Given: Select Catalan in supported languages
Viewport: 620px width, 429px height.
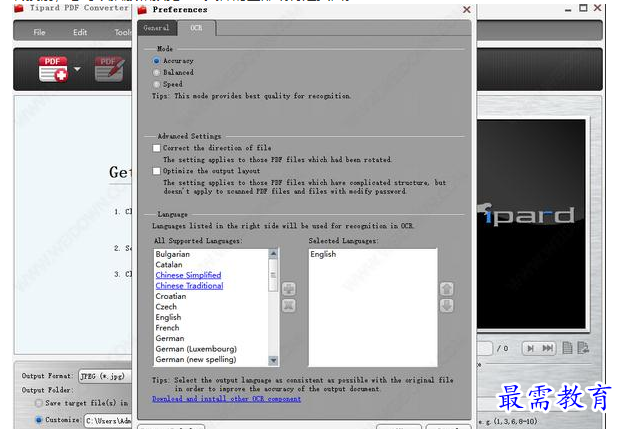Looking at the screenshot, I should click(x=169, y=265).
